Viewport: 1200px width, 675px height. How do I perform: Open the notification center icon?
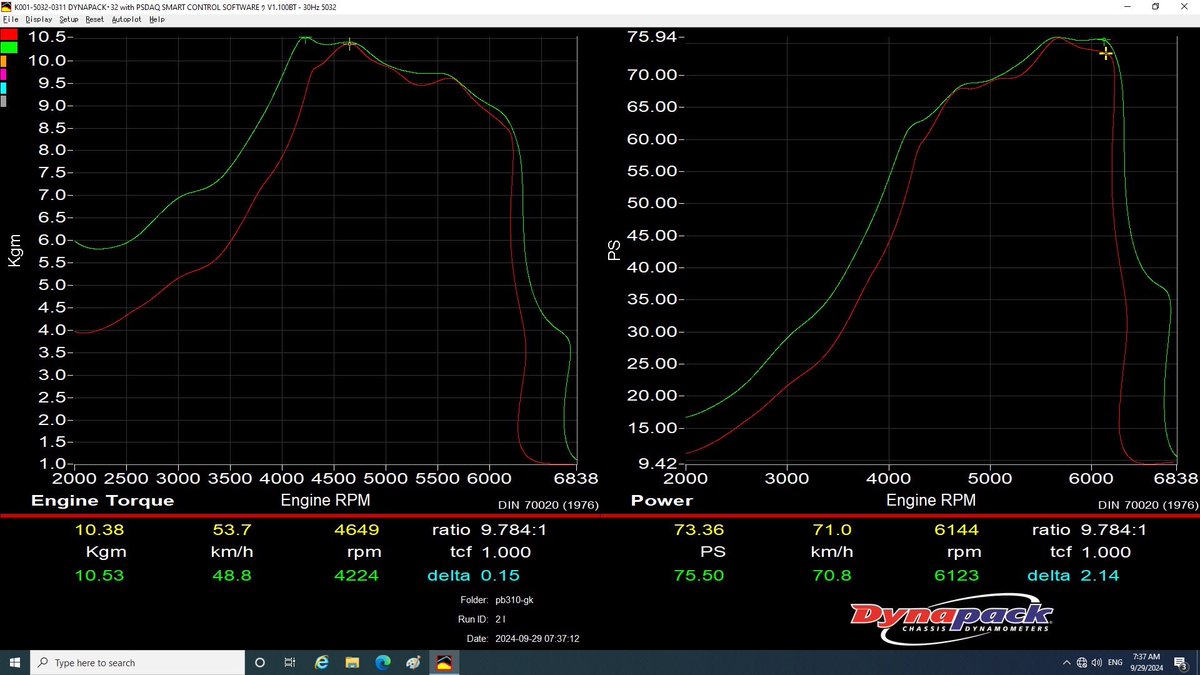click(1182, 662)
